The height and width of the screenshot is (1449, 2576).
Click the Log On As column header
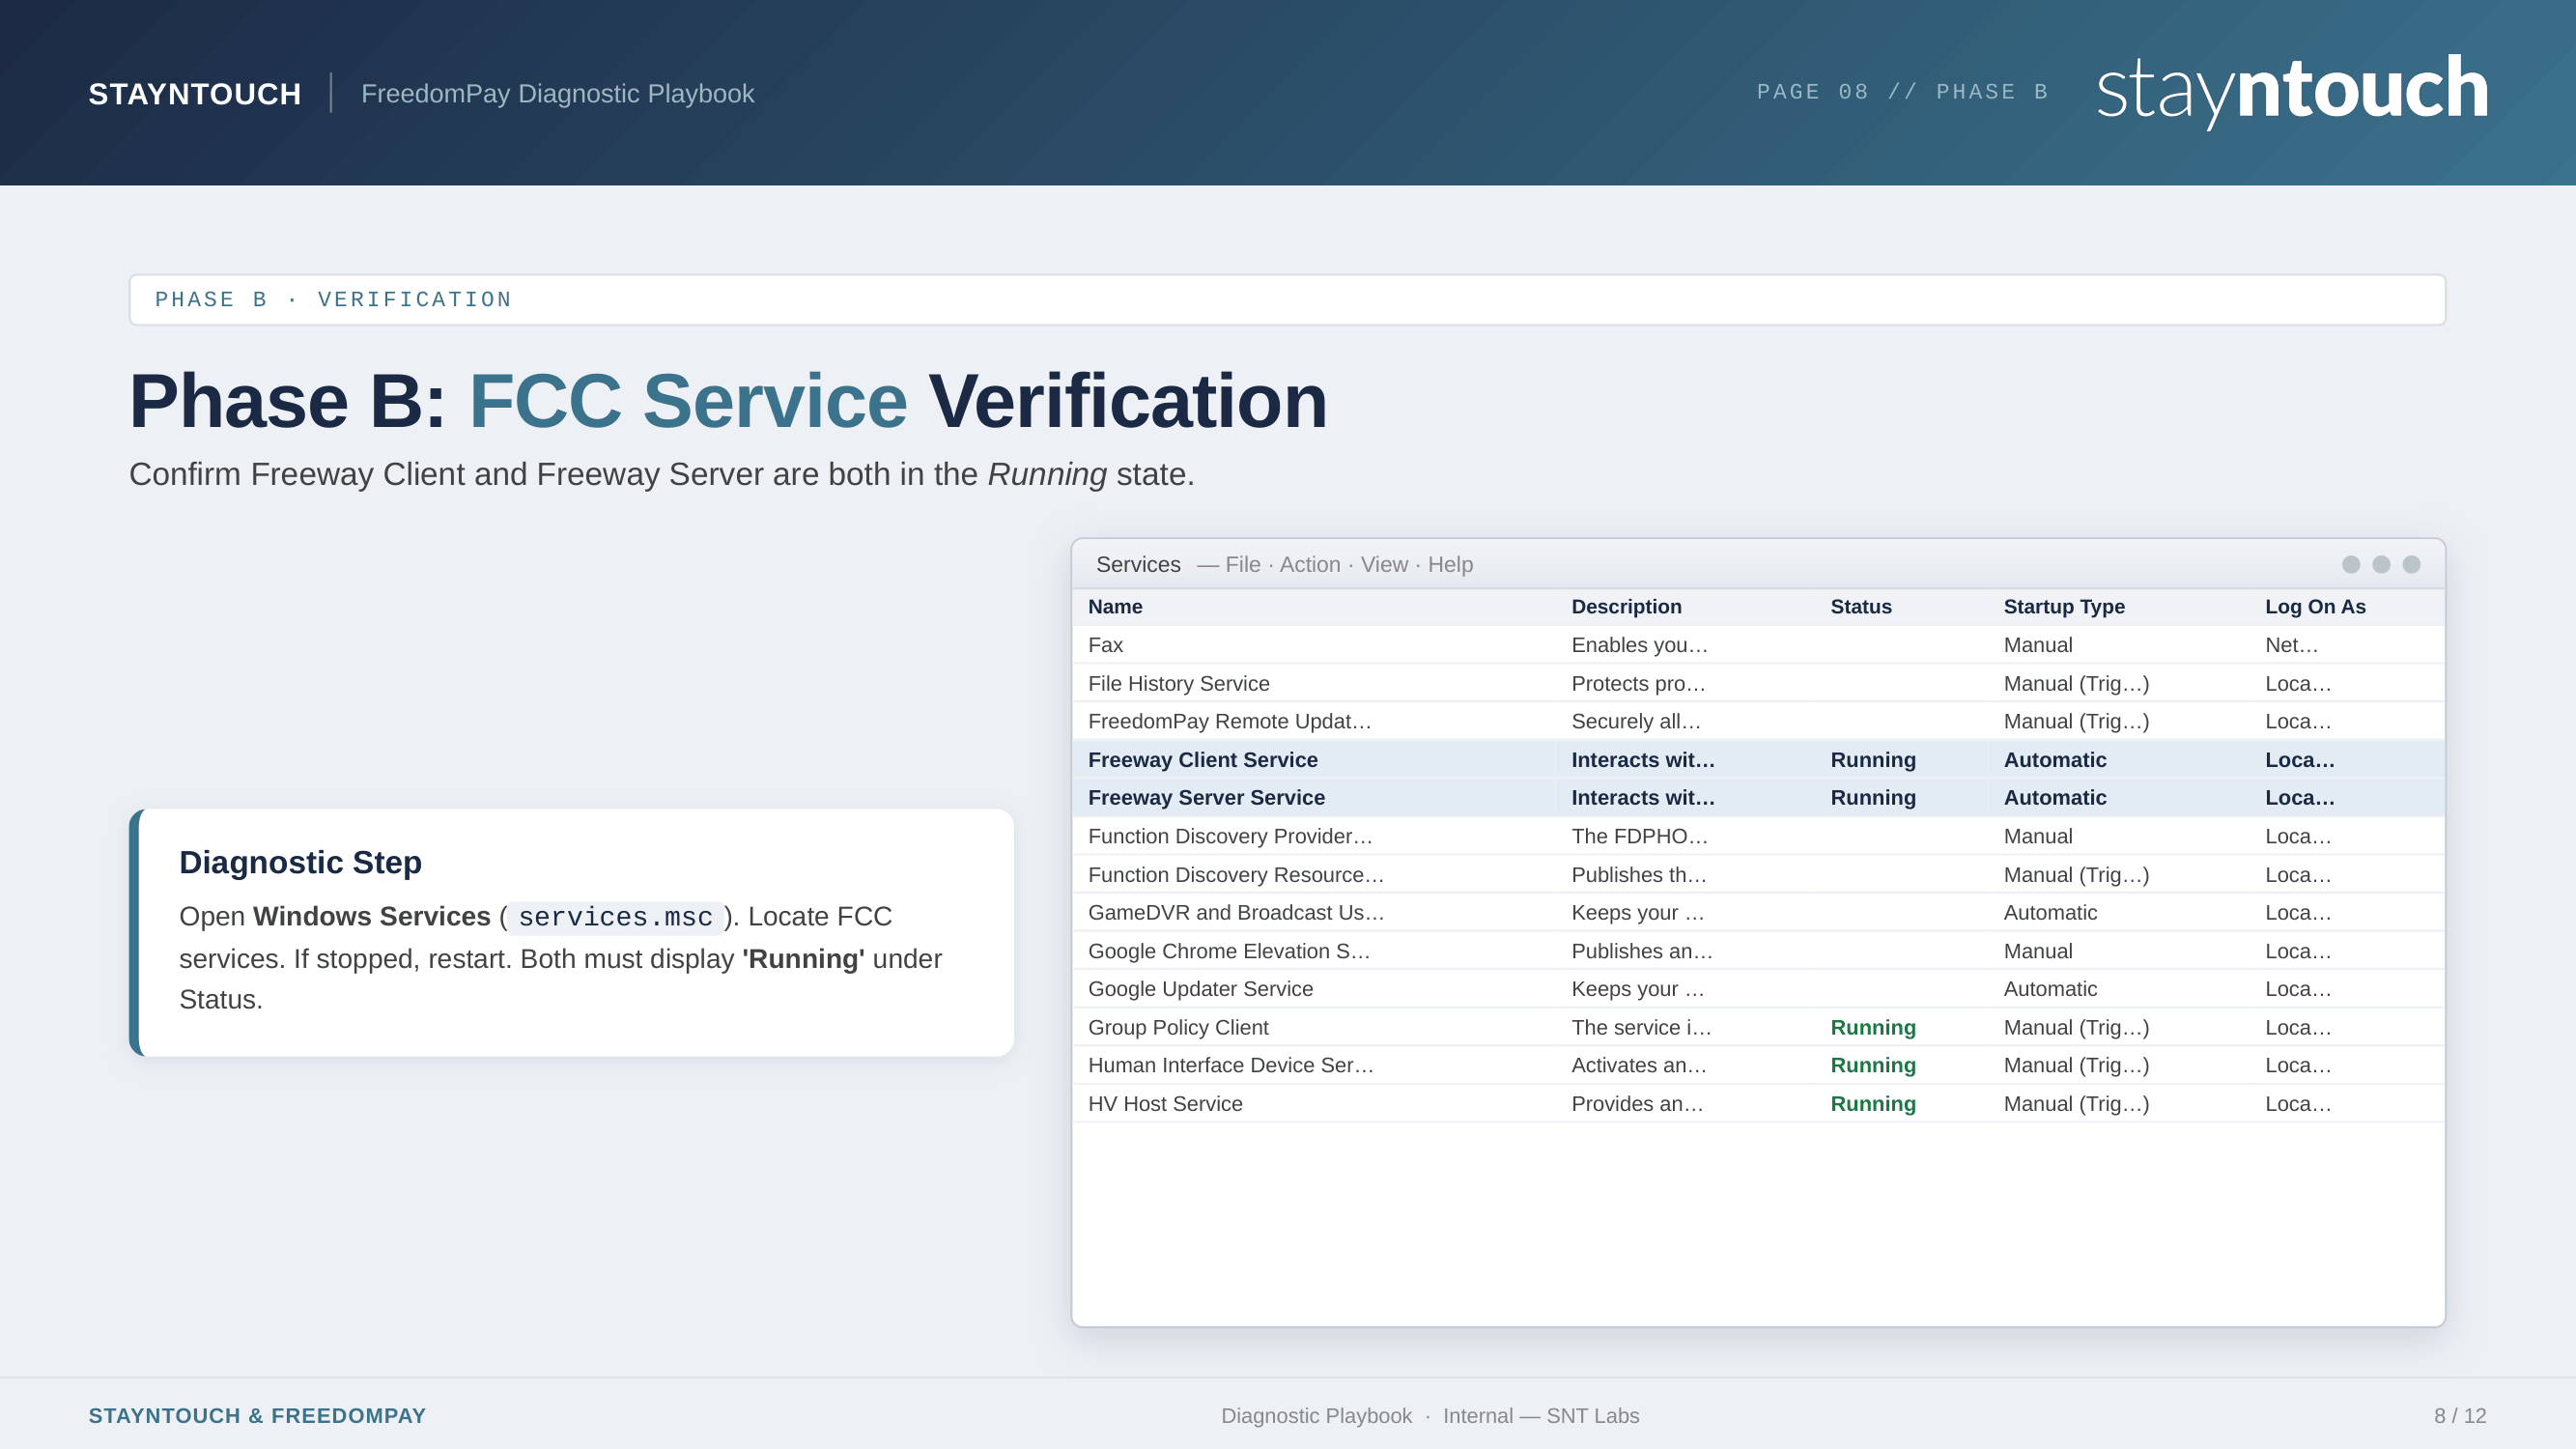(2315, 607)
